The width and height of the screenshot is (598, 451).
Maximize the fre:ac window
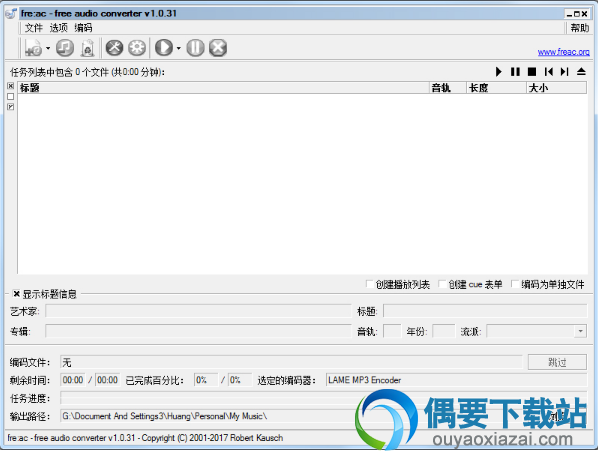pos(577,14)
